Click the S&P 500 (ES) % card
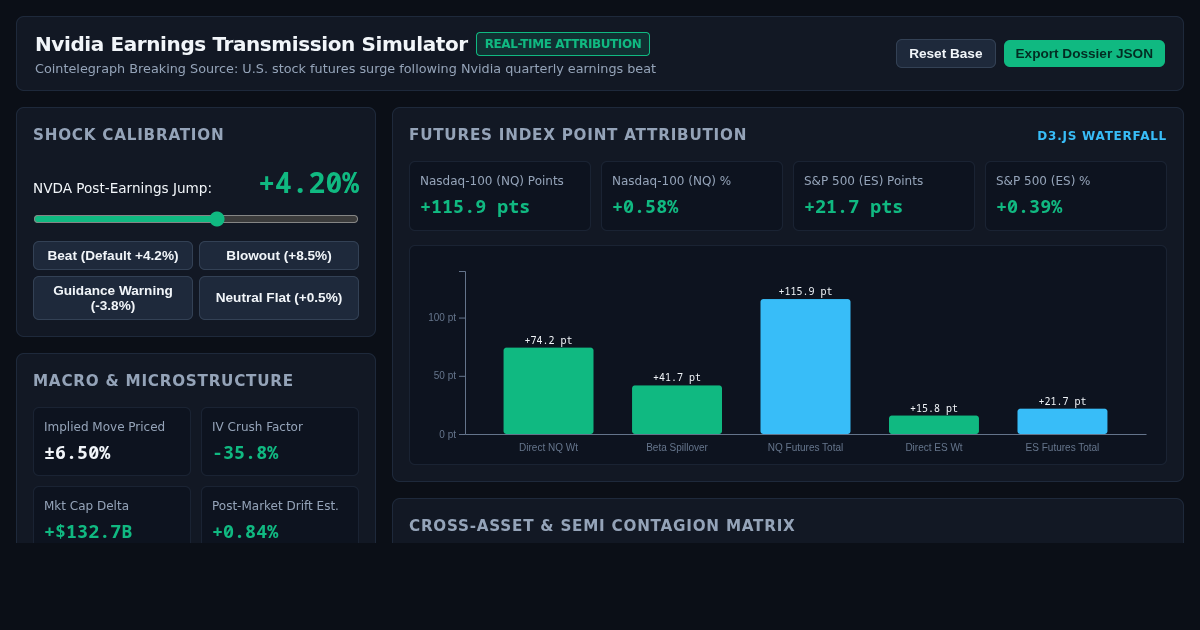The height and width of the screenshot is (630, 1200). click(x=1075, y=196)
